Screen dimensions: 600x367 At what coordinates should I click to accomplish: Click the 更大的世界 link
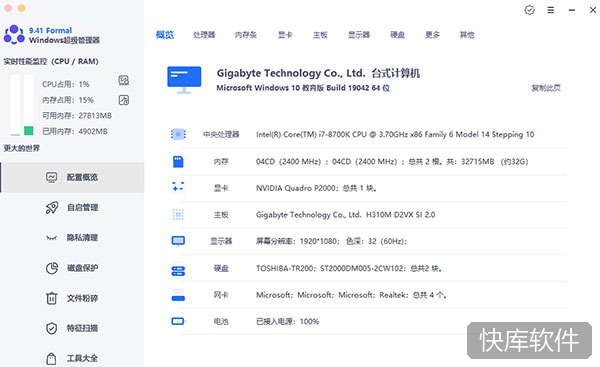coord(22,148)
